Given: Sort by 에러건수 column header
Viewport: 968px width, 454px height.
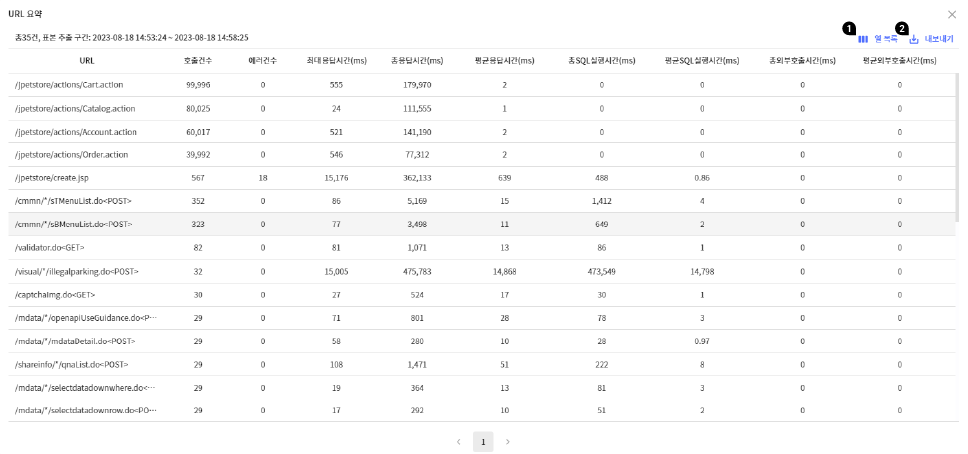Looking at the screenshot, I should tap(263, 61).
